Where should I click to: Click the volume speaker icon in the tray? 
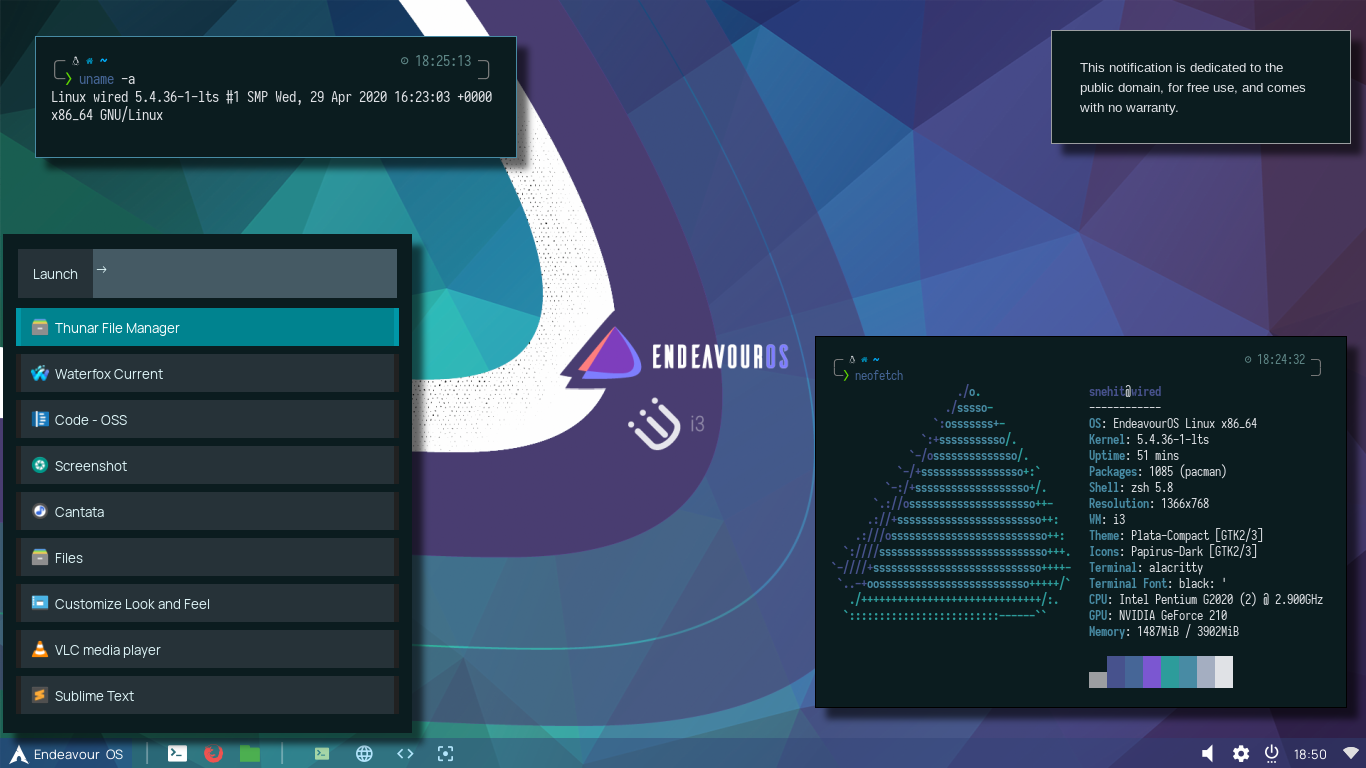point(1208,754)
